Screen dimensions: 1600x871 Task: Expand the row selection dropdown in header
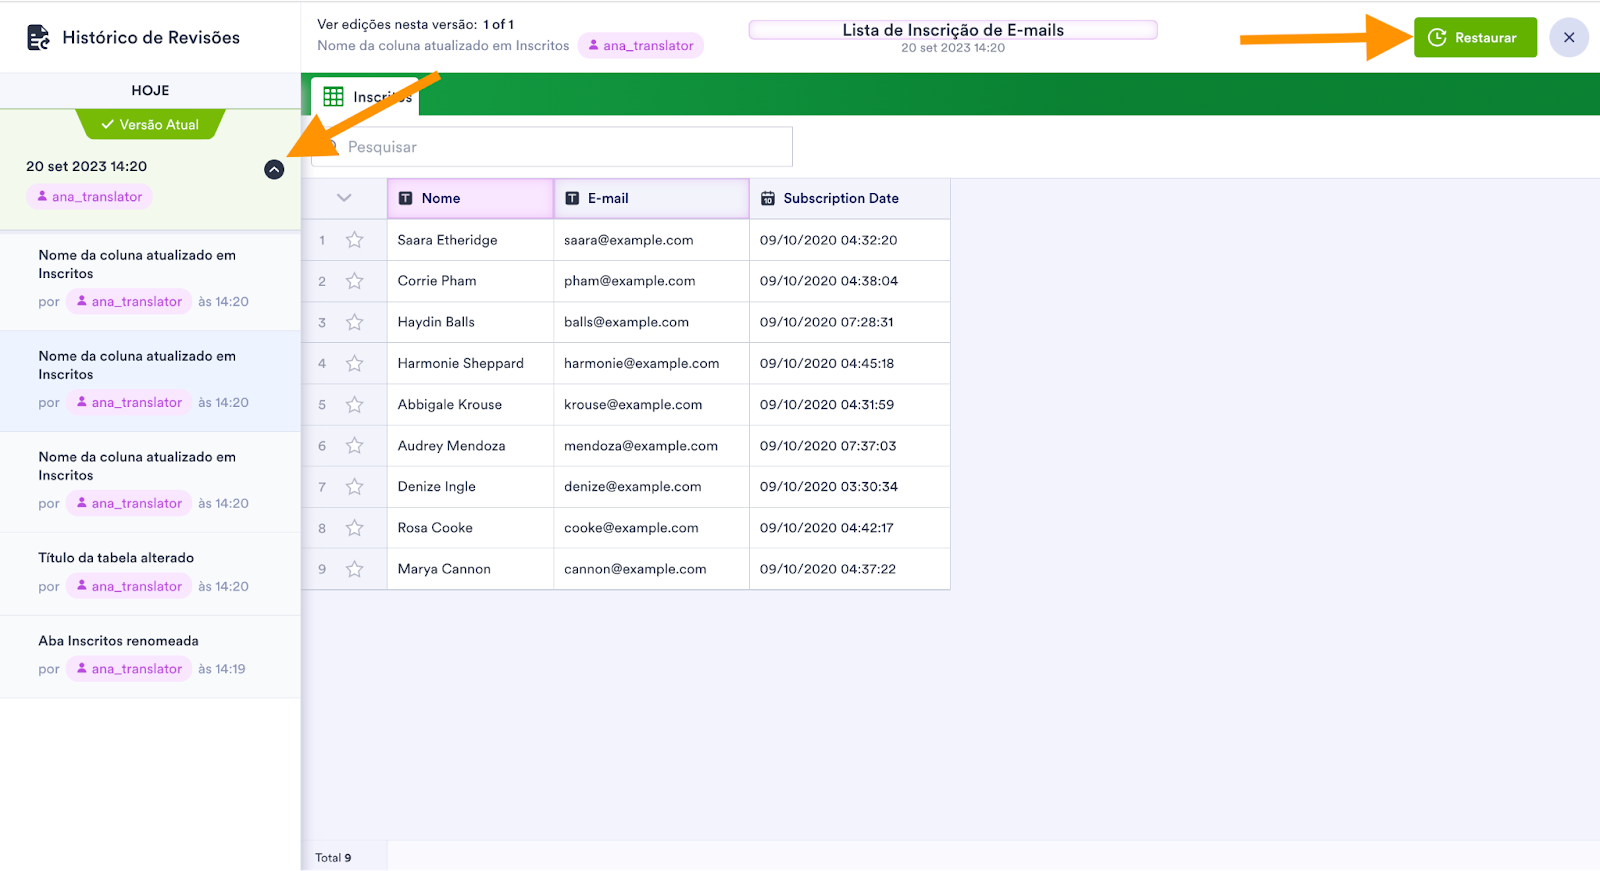tap(344, 198)
